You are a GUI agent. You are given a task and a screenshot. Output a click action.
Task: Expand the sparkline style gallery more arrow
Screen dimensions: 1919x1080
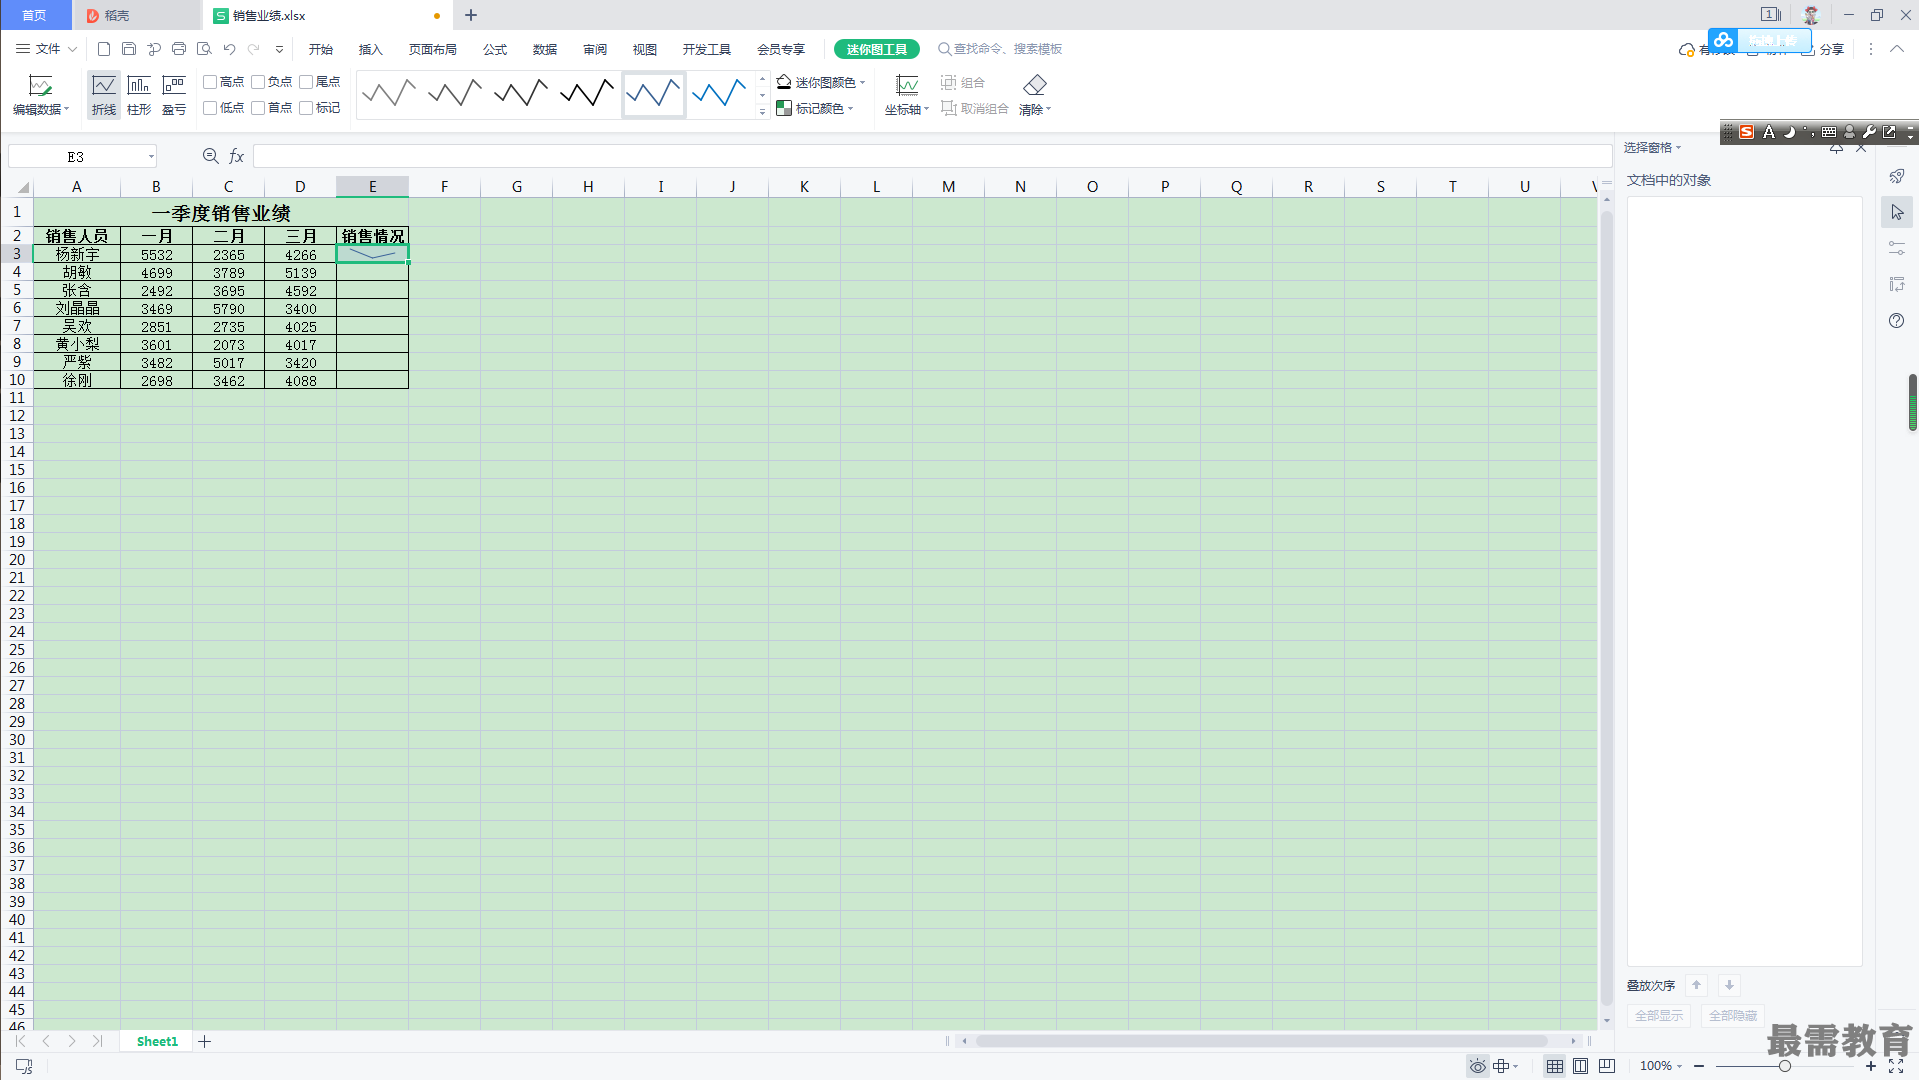(762, 112)
